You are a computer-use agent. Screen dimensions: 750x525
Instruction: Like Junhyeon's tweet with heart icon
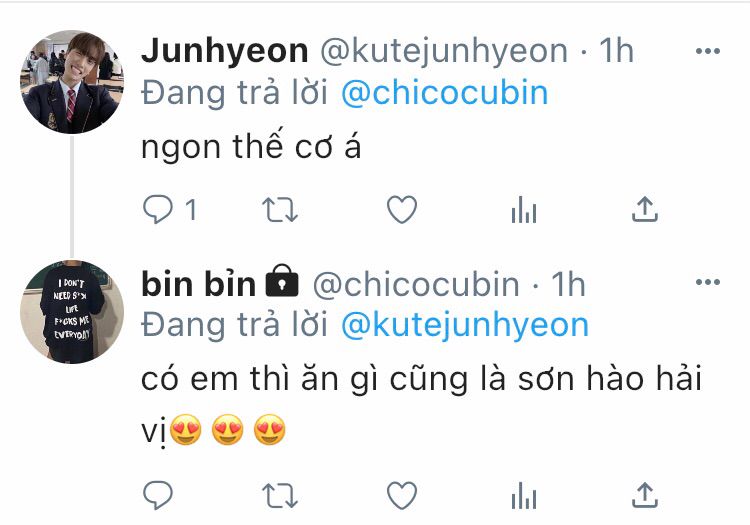point(402,209)
